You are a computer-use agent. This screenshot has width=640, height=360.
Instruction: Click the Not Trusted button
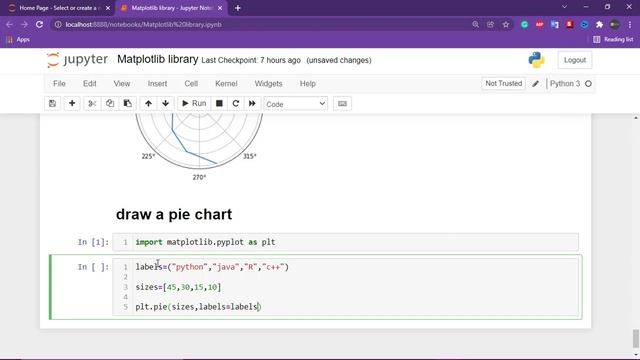pos(503,84)
